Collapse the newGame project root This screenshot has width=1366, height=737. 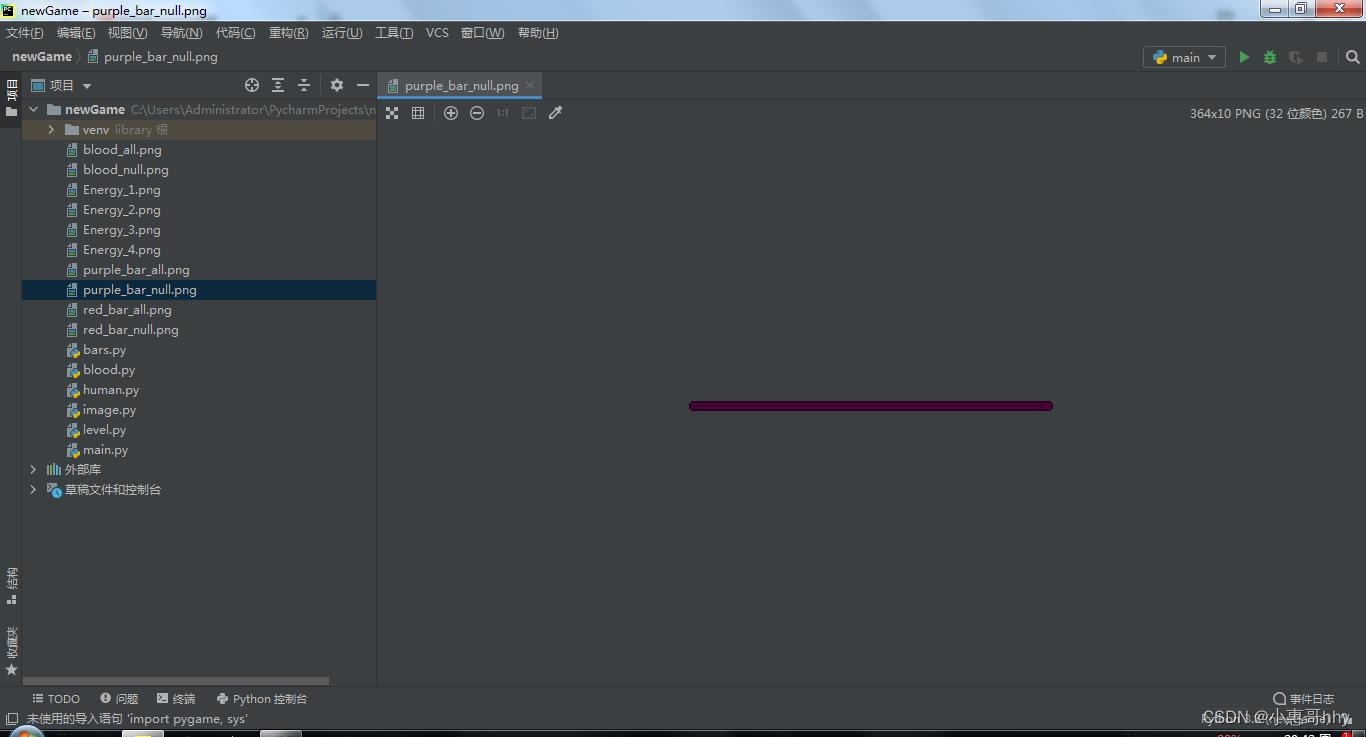(x=34, y=110)
